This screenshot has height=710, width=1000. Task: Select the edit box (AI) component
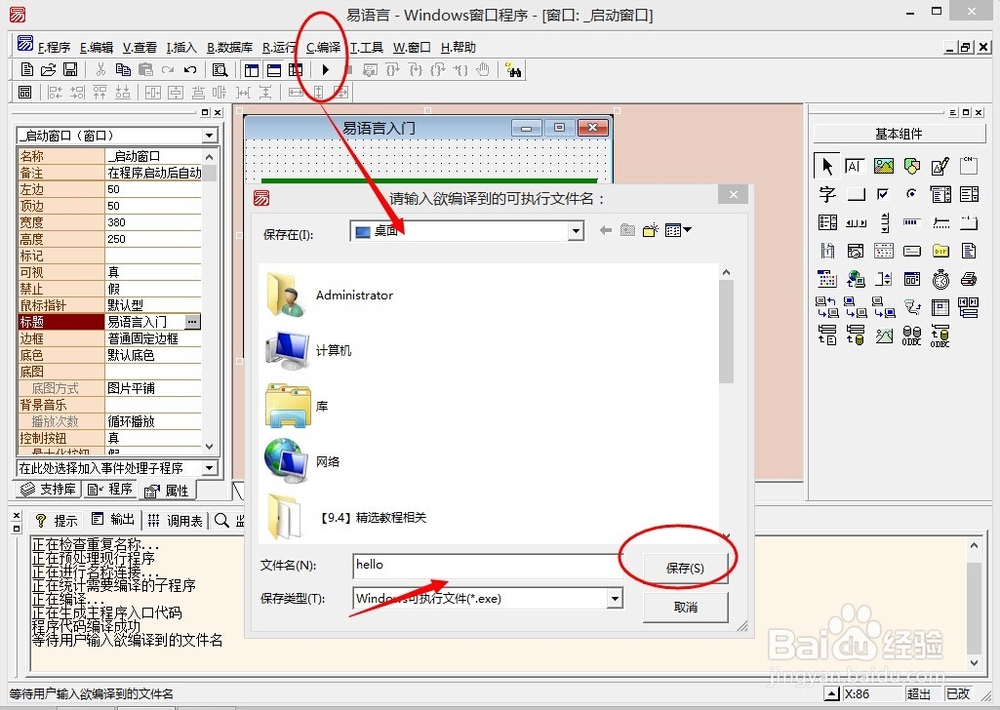pyautogui.click(x=855, y=166)
